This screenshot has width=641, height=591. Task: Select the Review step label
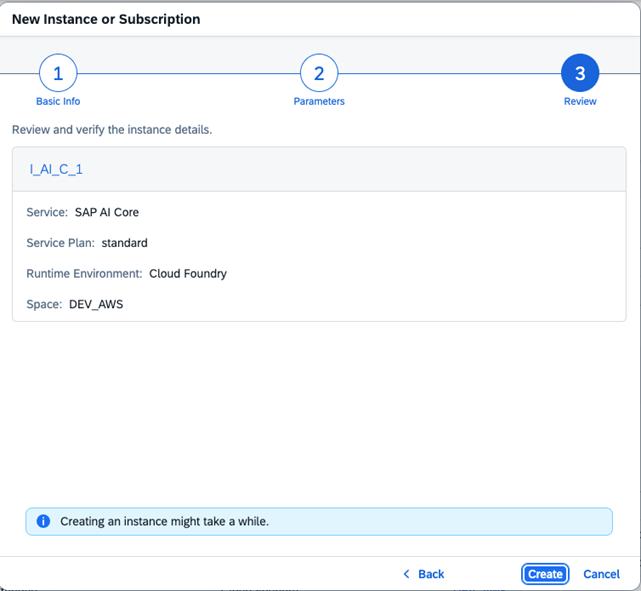580,101
